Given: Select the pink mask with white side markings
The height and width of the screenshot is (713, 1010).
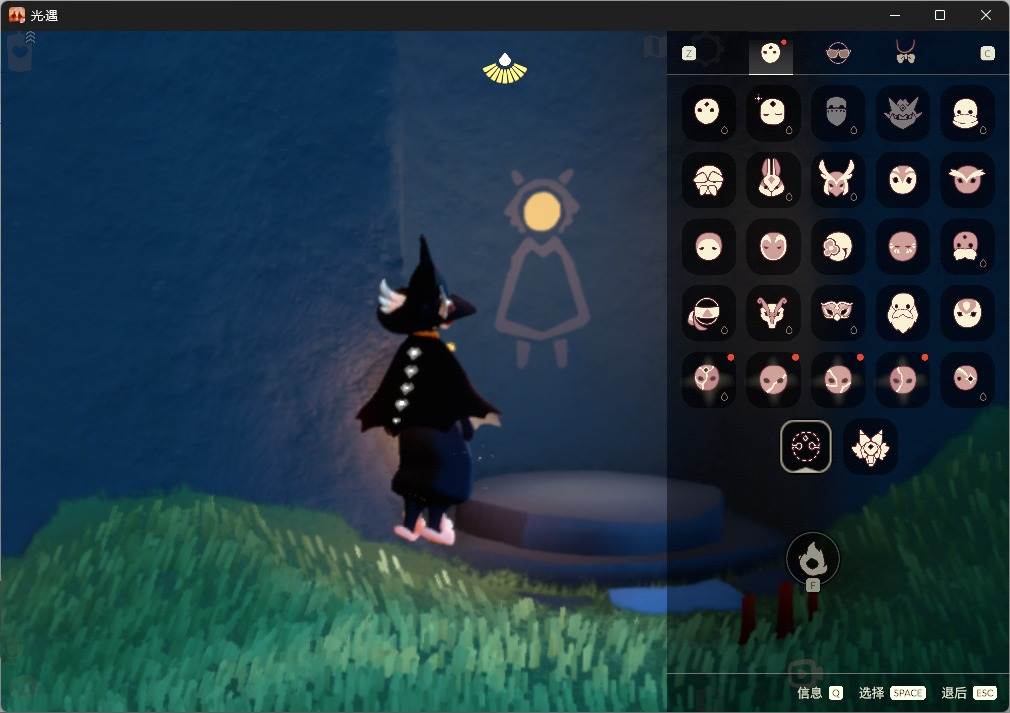Looking at the screenshot, I should coord(773,246).
